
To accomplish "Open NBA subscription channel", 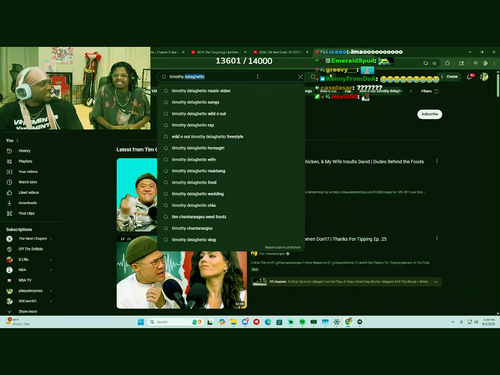I will tap(29, 270).
